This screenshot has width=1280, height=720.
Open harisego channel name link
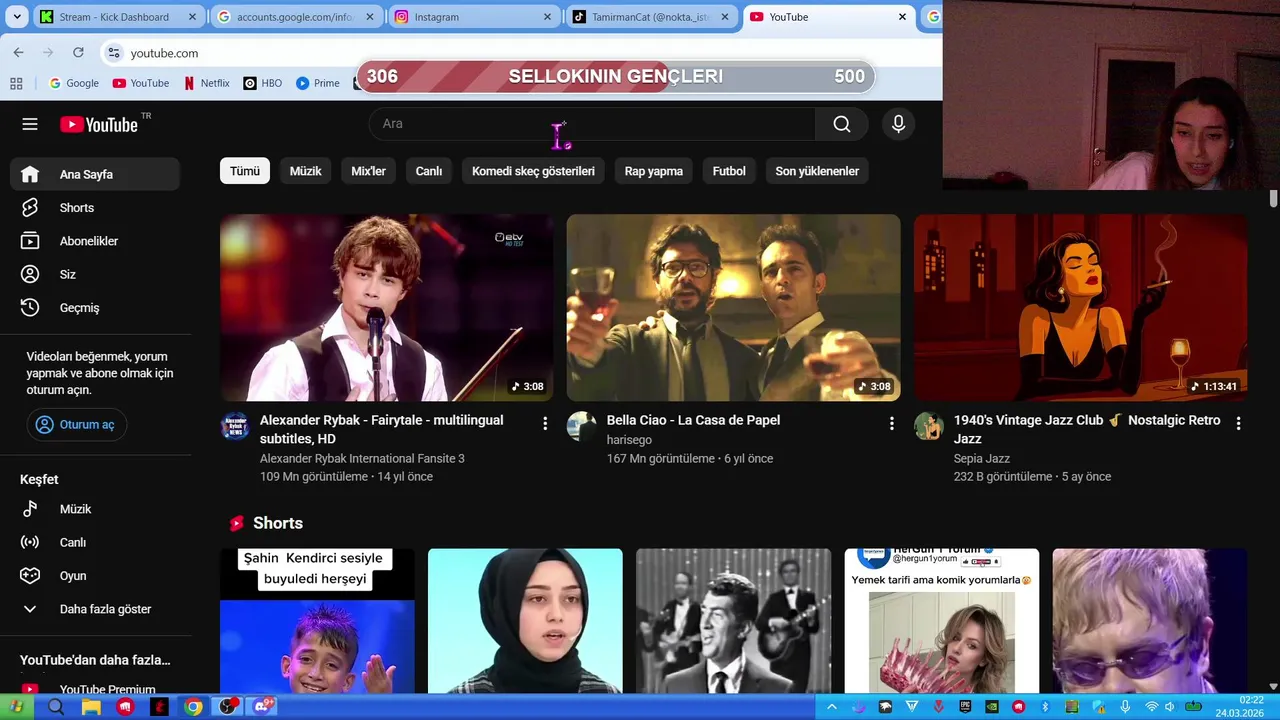(629, 440)
